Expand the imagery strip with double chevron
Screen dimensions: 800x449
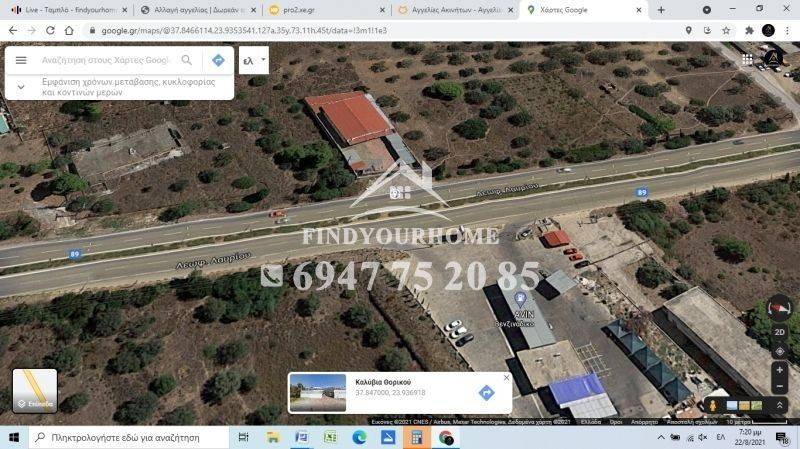[779, 405]
